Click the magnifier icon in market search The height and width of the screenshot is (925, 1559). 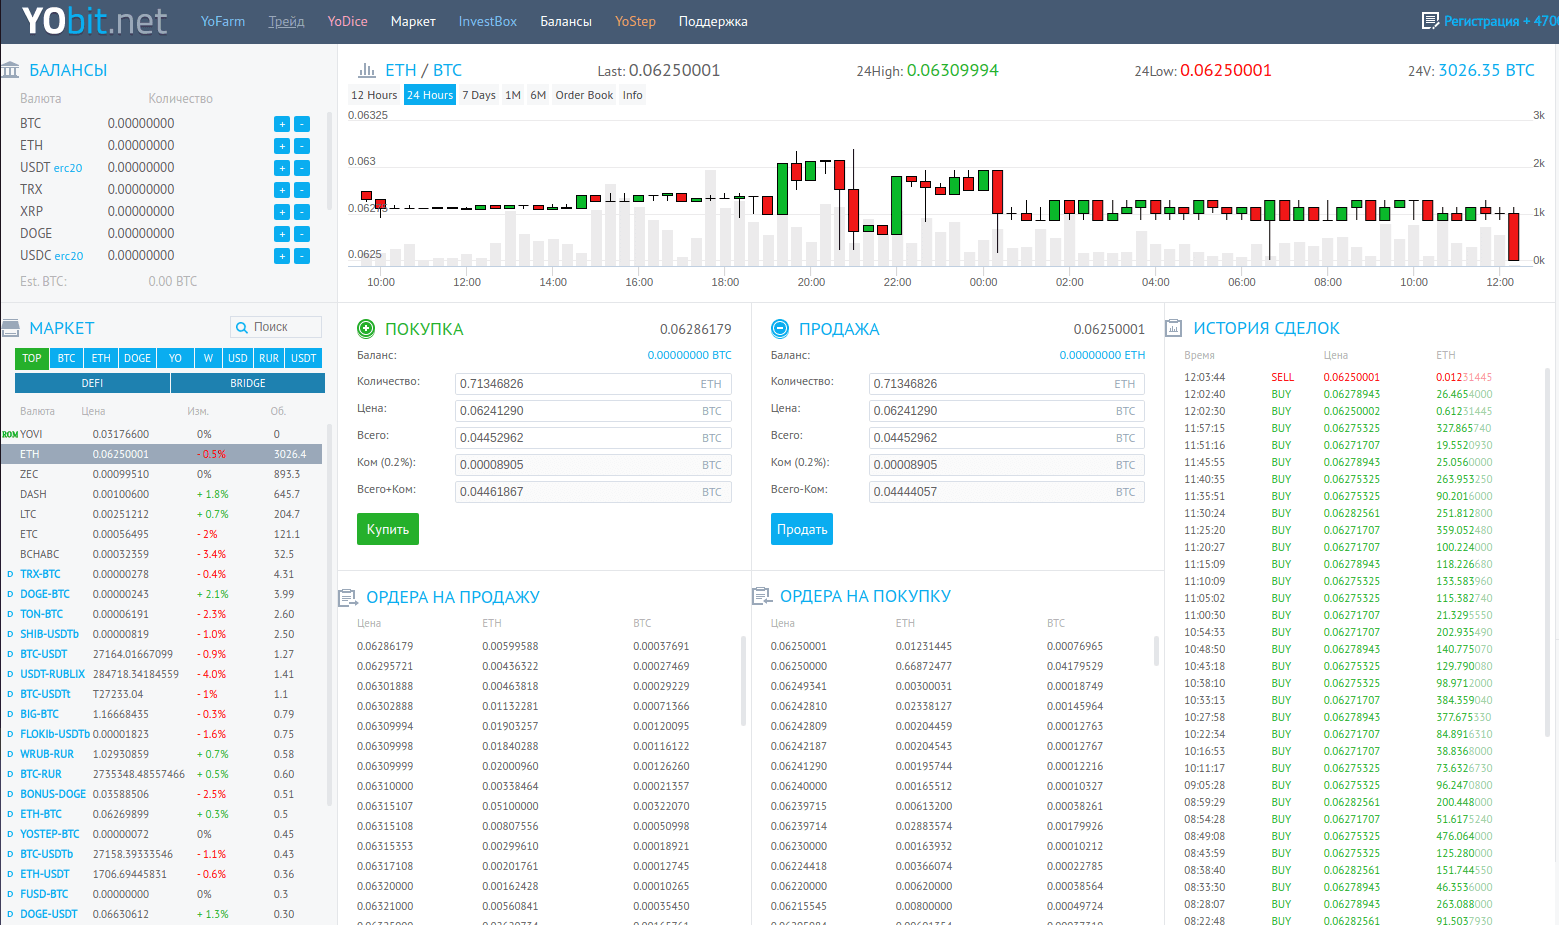point(241,327)
